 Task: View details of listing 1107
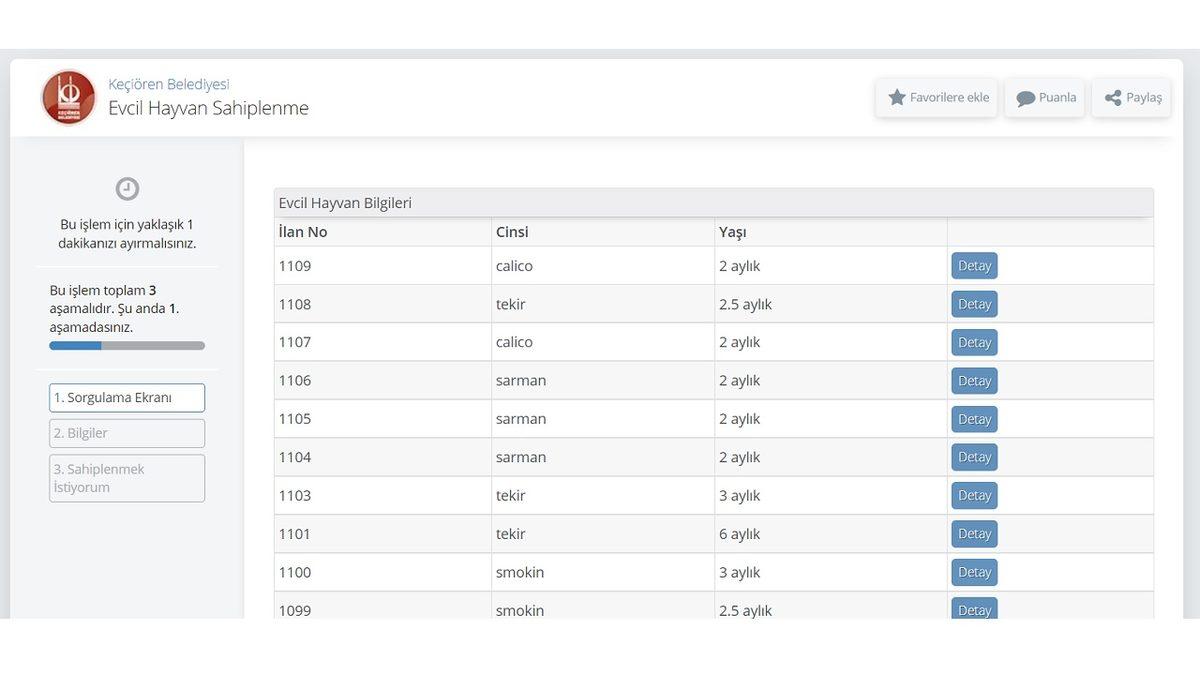[974, 342]
